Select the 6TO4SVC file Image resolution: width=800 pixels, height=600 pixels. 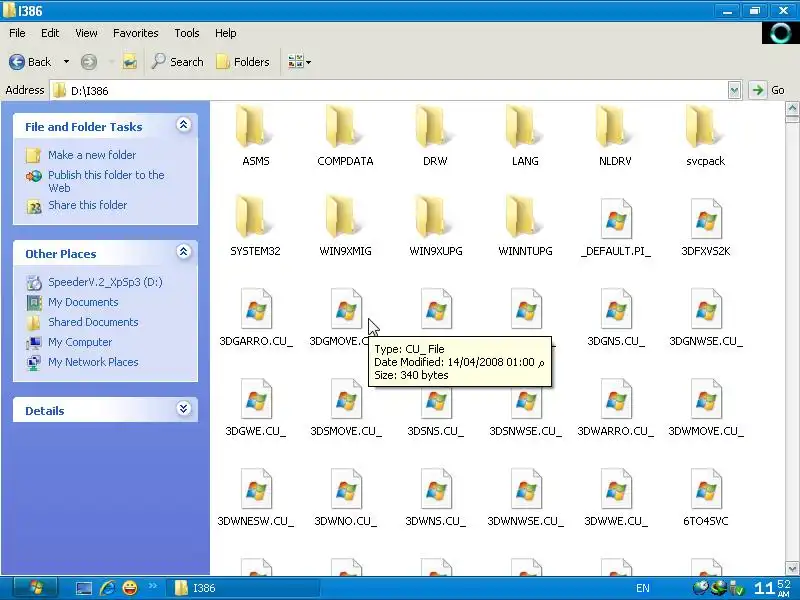pos(706,497)
